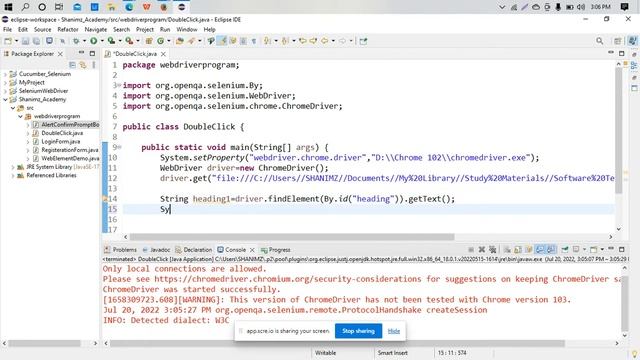Click the editor horizontal scrollbar
This screenshot has height=360, width=640.
click(x=292, y=237)
